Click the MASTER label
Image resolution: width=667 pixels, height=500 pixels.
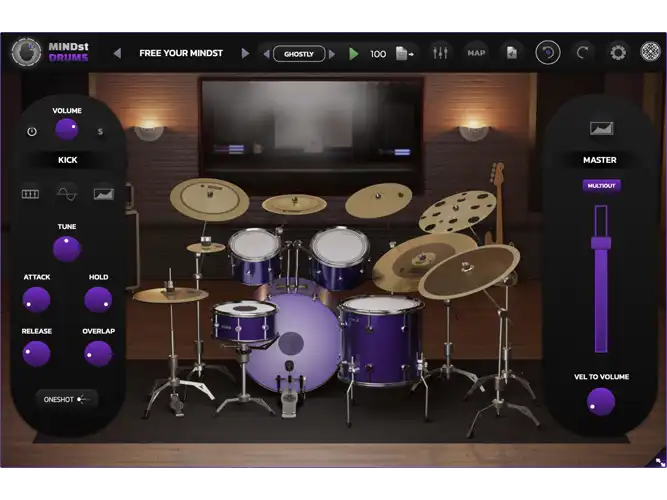pos(599,160)
